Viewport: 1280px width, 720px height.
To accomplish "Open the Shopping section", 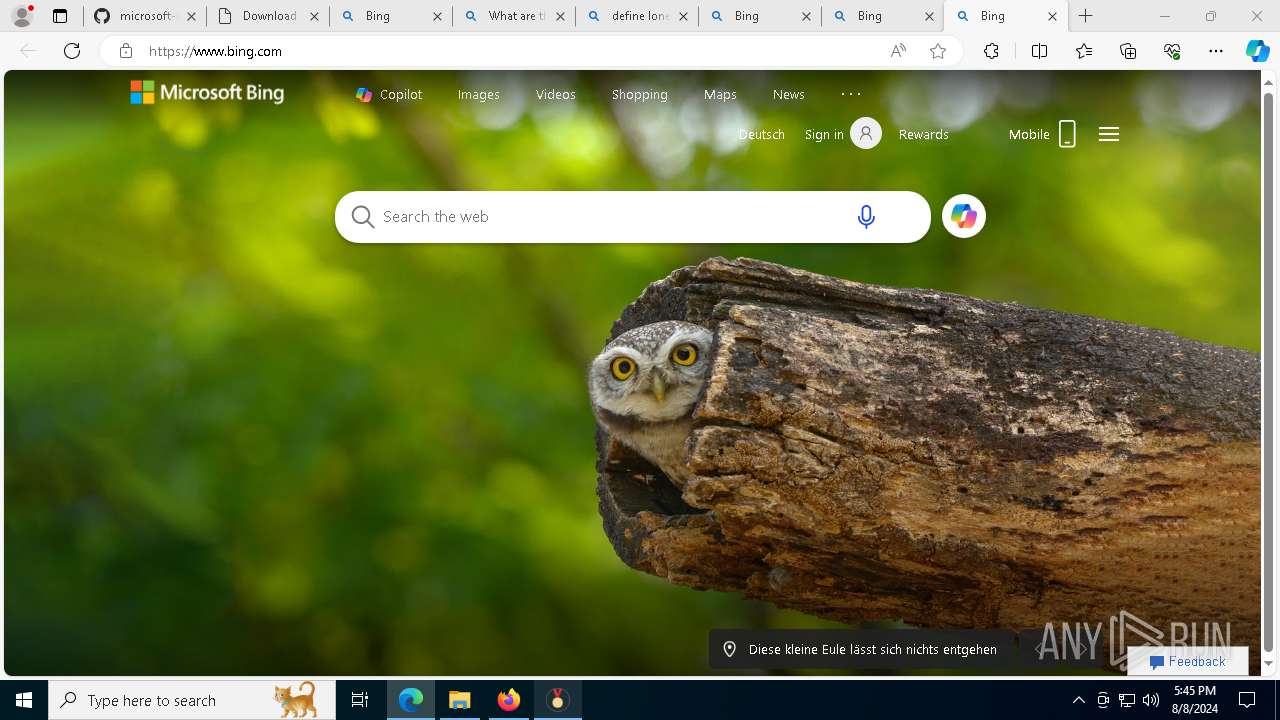I will click(x=639, y=94).
